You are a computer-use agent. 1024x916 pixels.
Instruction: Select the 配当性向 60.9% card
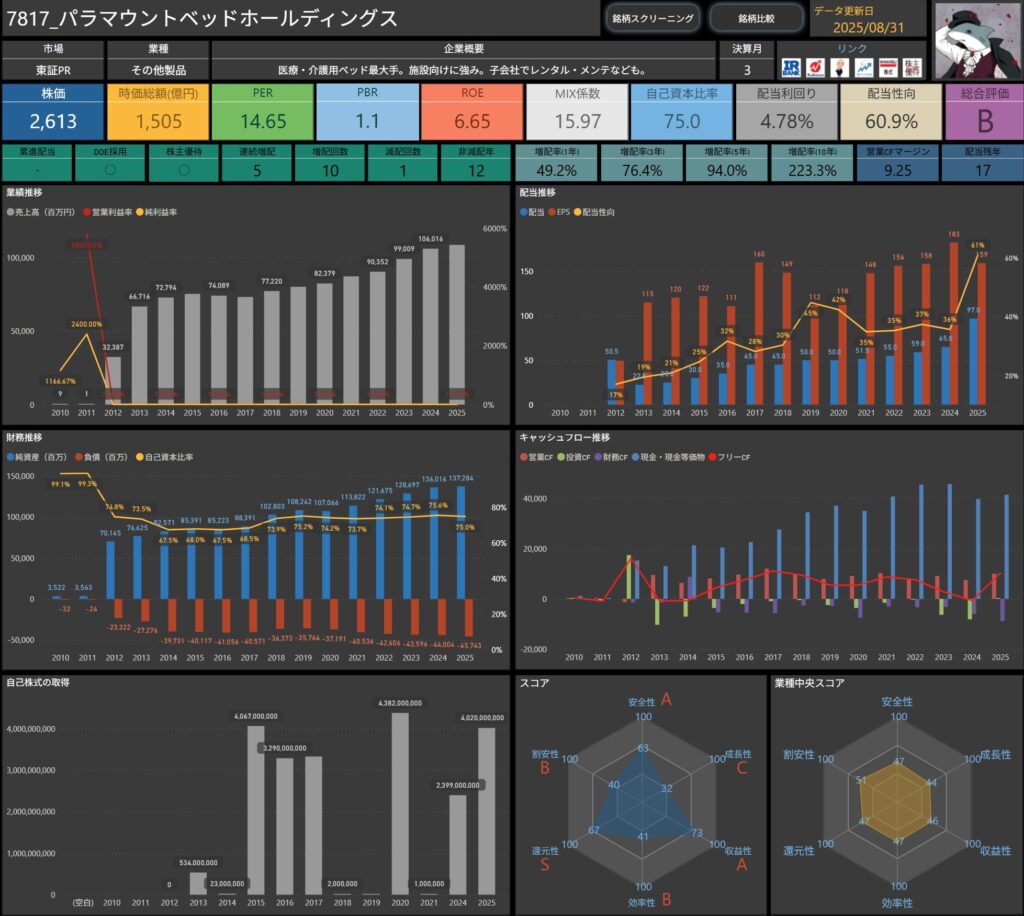pos(891,112)
